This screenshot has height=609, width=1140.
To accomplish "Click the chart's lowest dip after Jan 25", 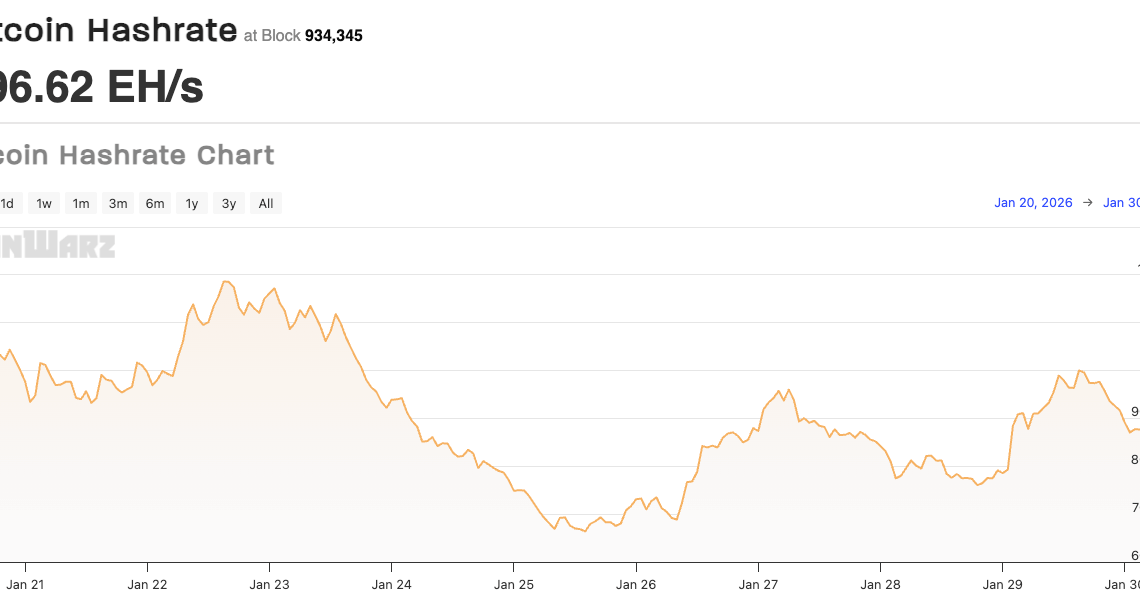I will [x=584, y=531].
